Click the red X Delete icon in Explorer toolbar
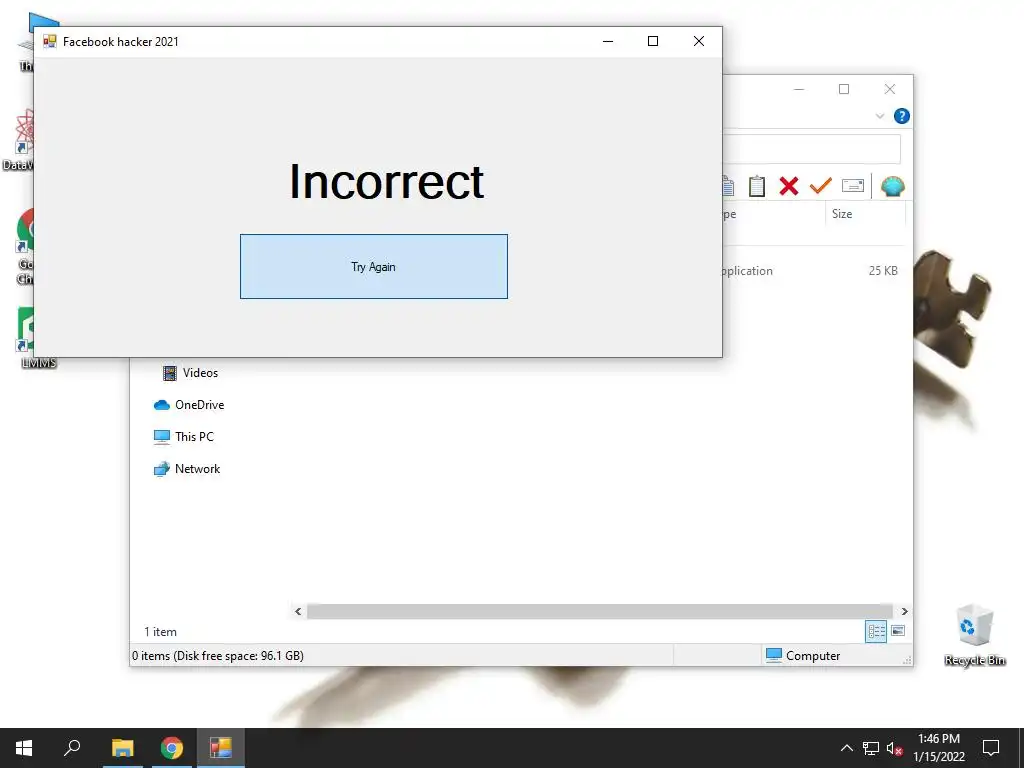The height and width of the screenshot is (768, 1024). (788, 186)
